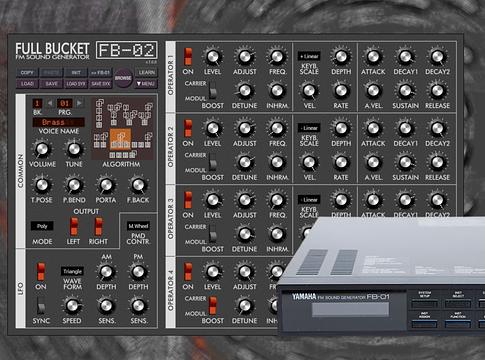The width and height of the screenshot is (485, 360).
Task: Open the M.Wheel PMD CONTR. selector
Action: [138, 226]
